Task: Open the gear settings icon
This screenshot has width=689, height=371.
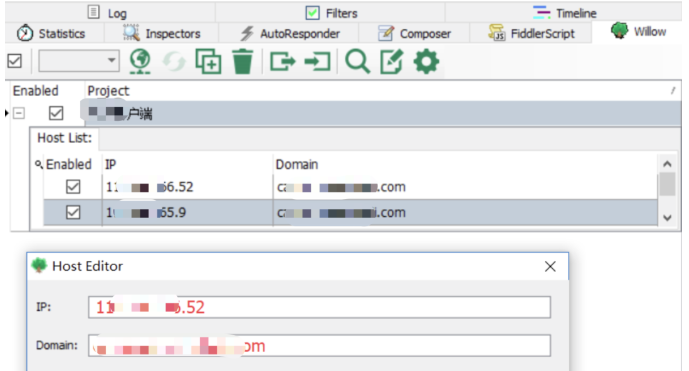Action: (426, 61)
